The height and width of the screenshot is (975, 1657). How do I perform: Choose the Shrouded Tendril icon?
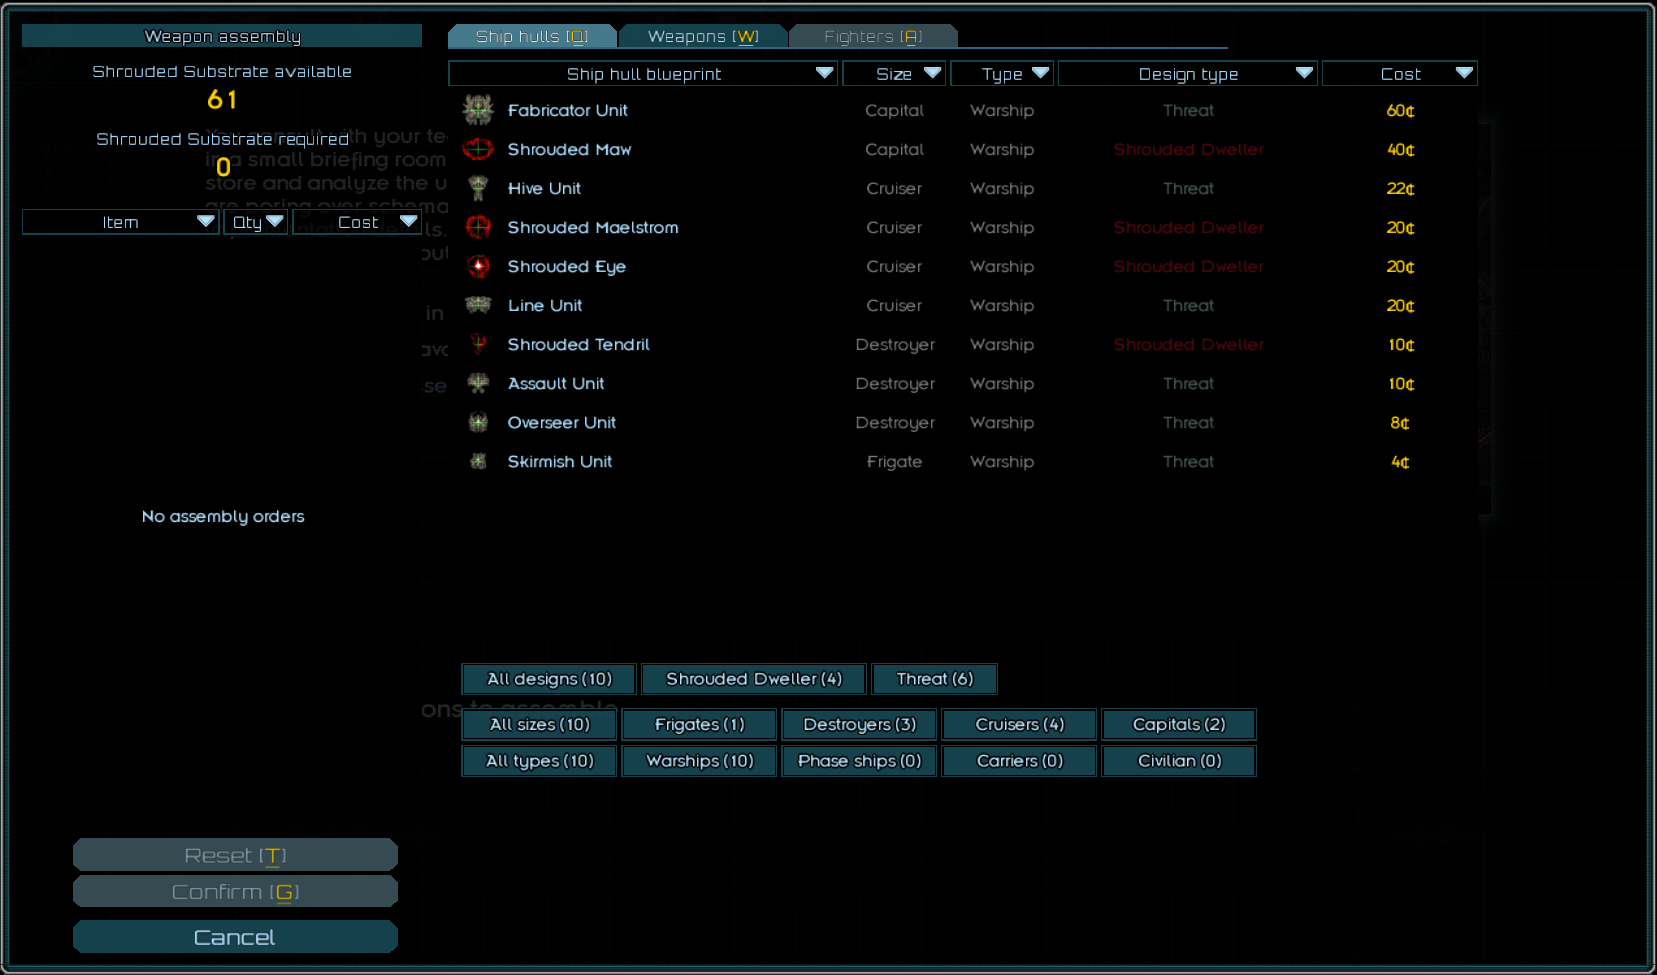pos(478,344)
